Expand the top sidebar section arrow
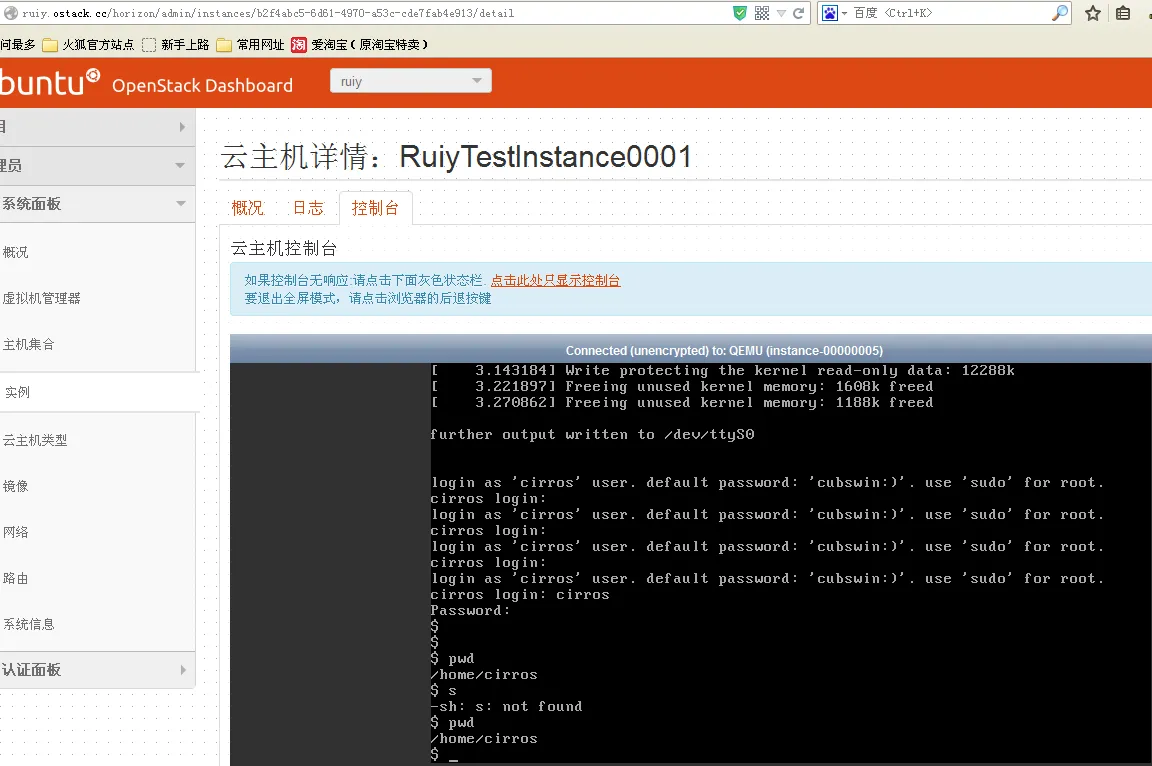Viewport: 1152px width, 766px height. [x=182, y=127]
